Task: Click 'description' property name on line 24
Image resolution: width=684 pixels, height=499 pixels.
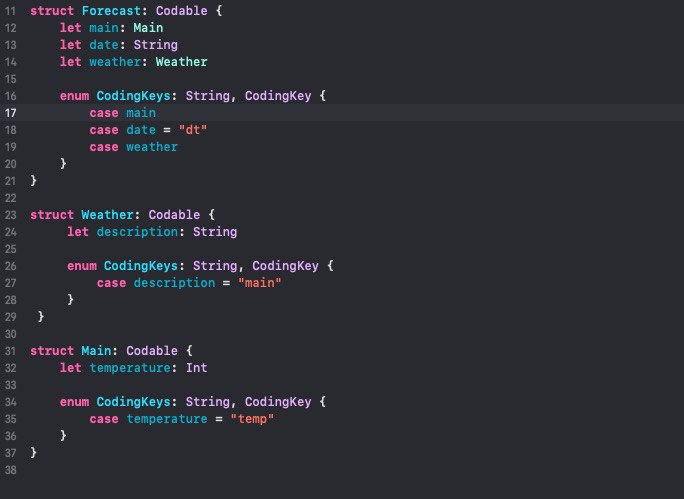Action: (137, 232)
